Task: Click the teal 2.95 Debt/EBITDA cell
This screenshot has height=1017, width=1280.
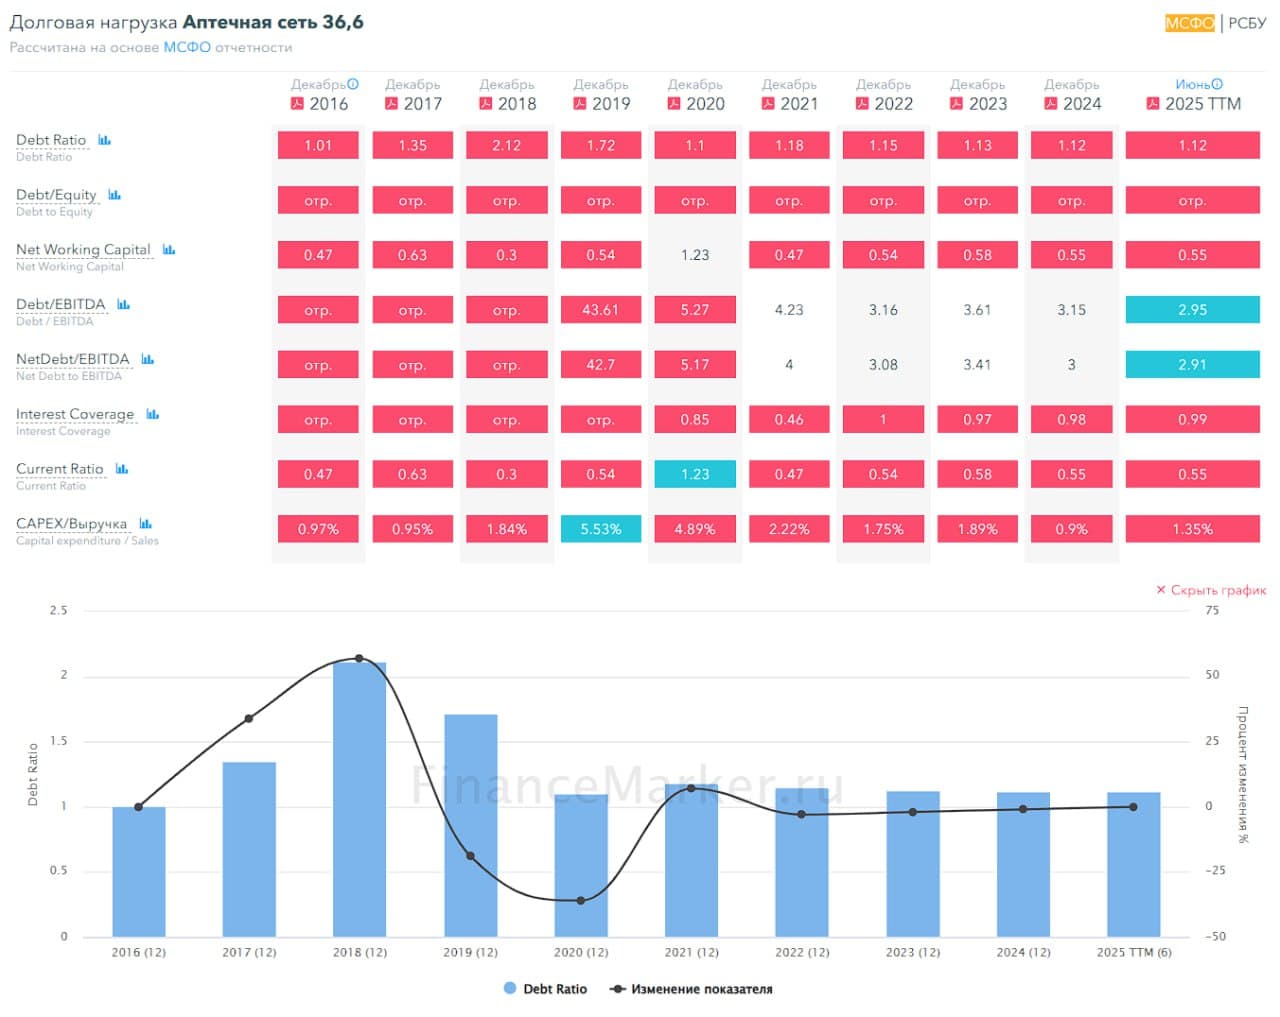Action: [x=1192, y=310]
